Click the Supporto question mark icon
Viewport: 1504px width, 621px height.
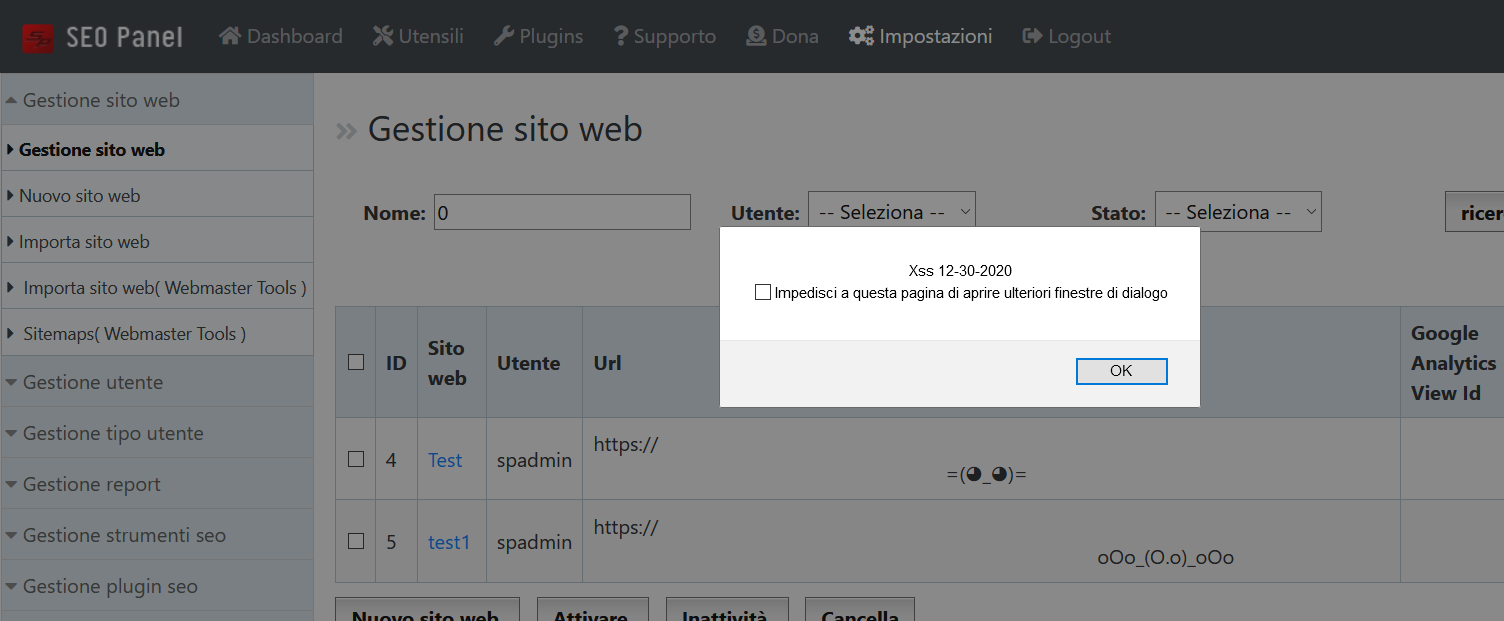pos(621,36)
